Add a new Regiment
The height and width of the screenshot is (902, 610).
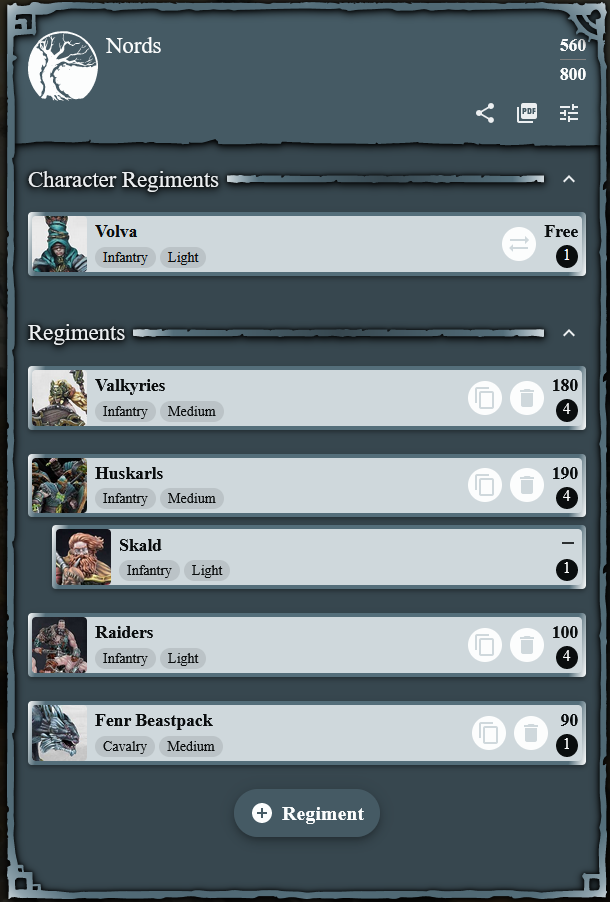point(307,813)
